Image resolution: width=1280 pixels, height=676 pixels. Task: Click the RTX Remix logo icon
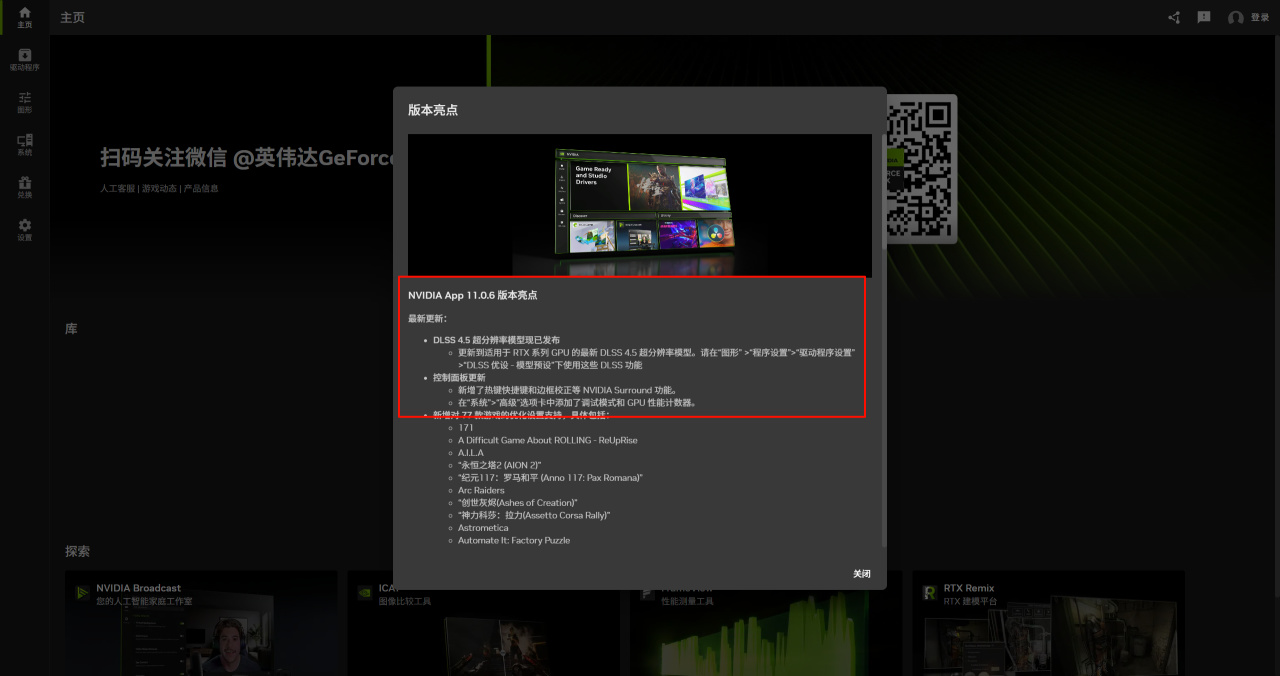tap(929, 593)
